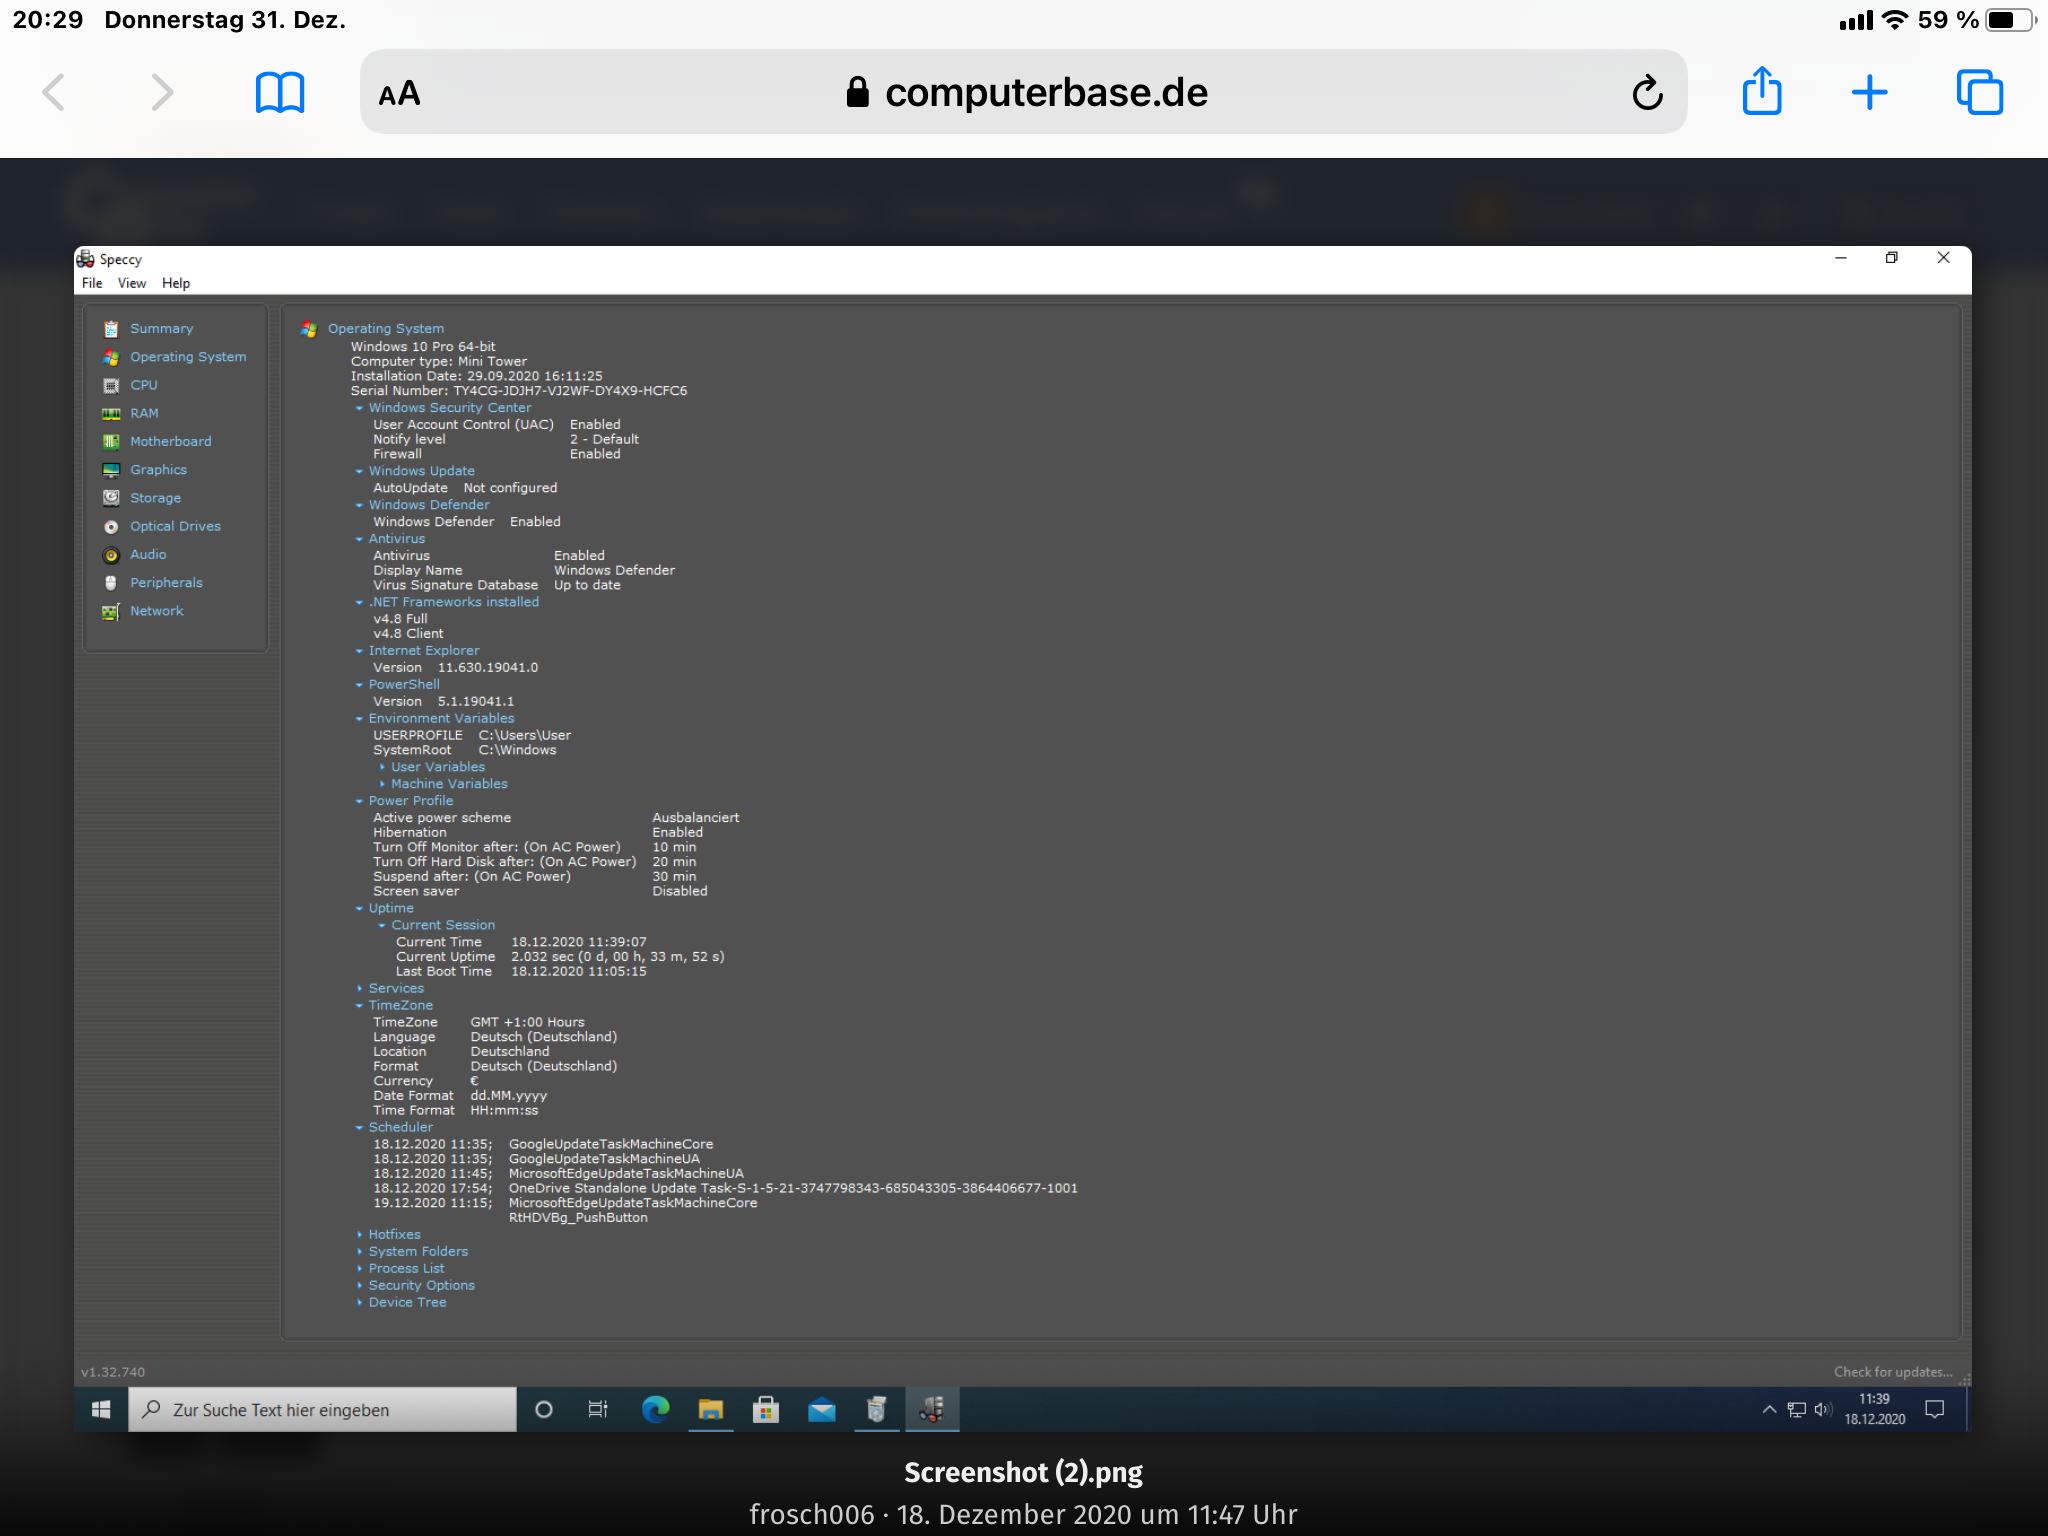Tap the AA reader view button
This screenshot has width=2048, height=1536.
coord(399,94)
